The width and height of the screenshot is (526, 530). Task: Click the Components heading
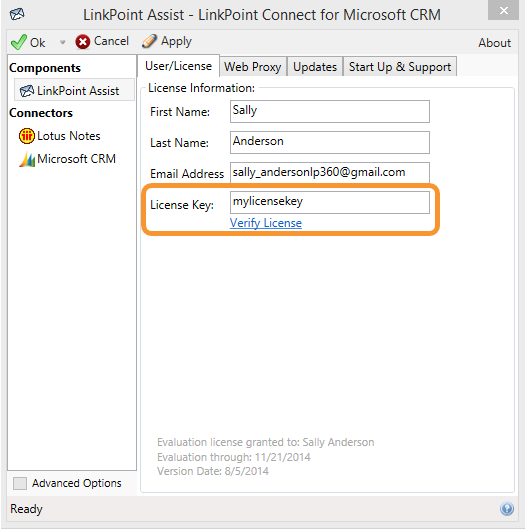point(45,68)
